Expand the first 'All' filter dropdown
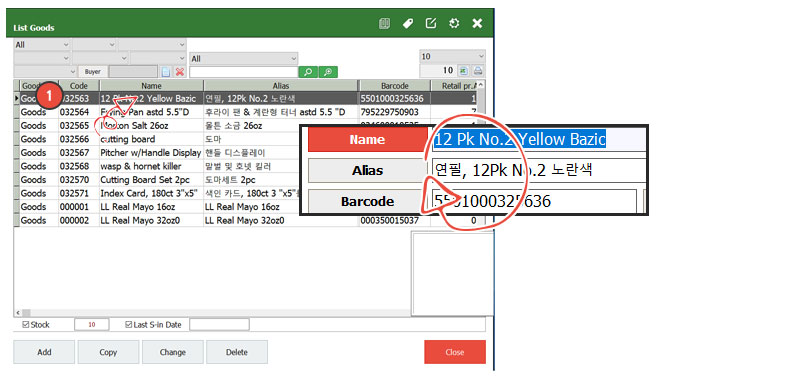This screenshot has width=805, height=377. (42, 45)
